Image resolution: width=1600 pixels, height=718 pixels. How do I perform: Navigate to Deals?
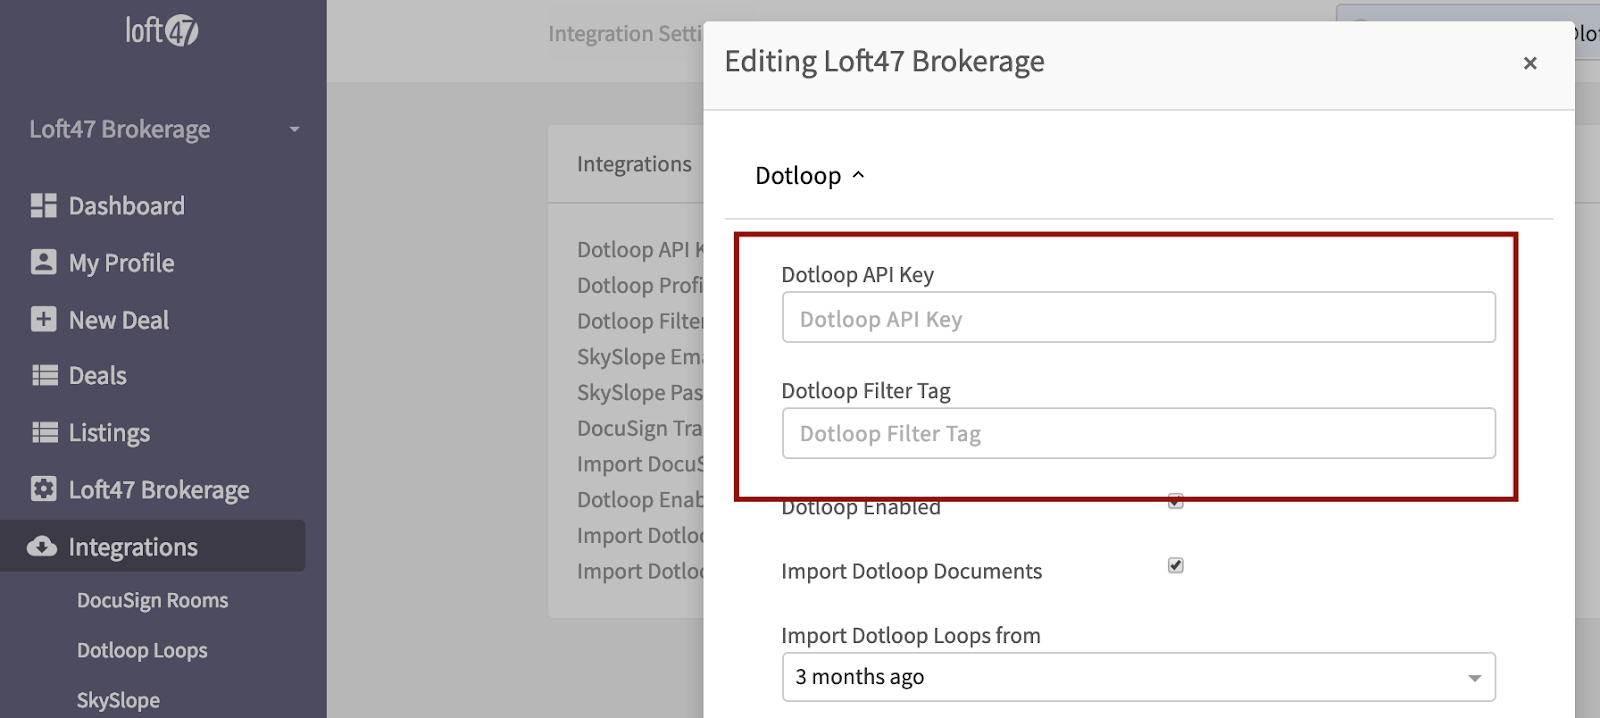(97, 376)
